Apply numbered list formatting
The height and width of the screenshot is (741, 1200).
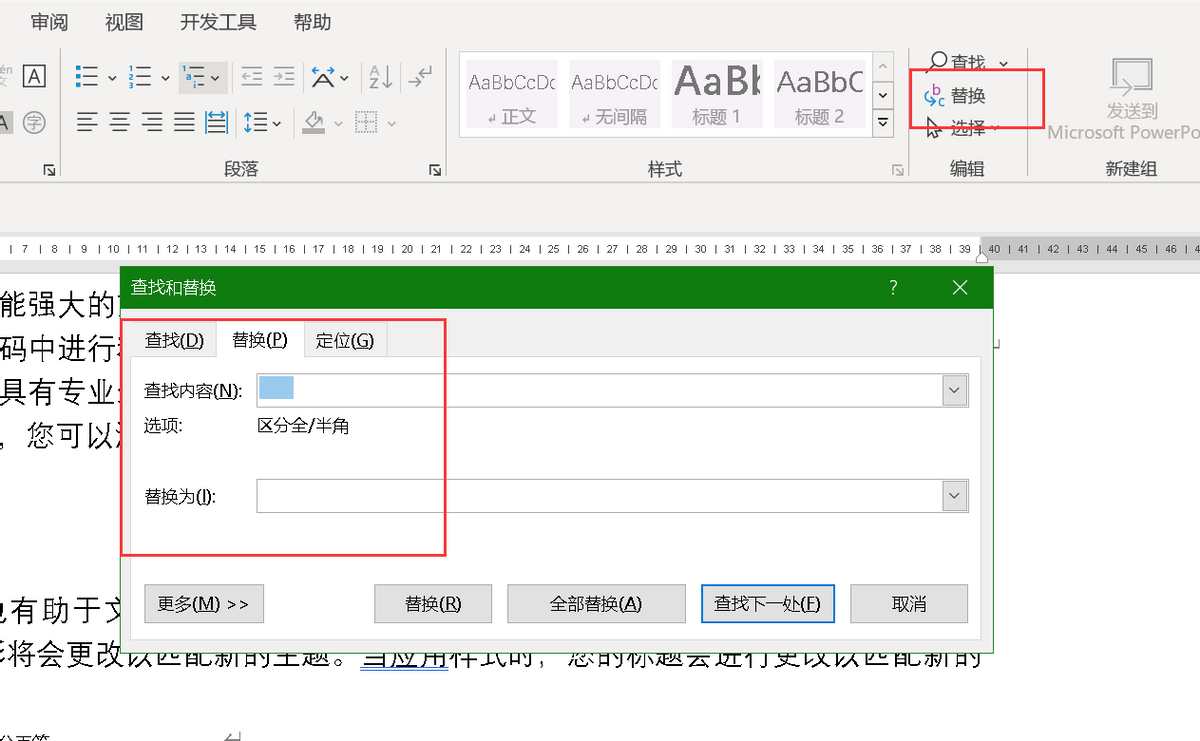tap(140, 77)
